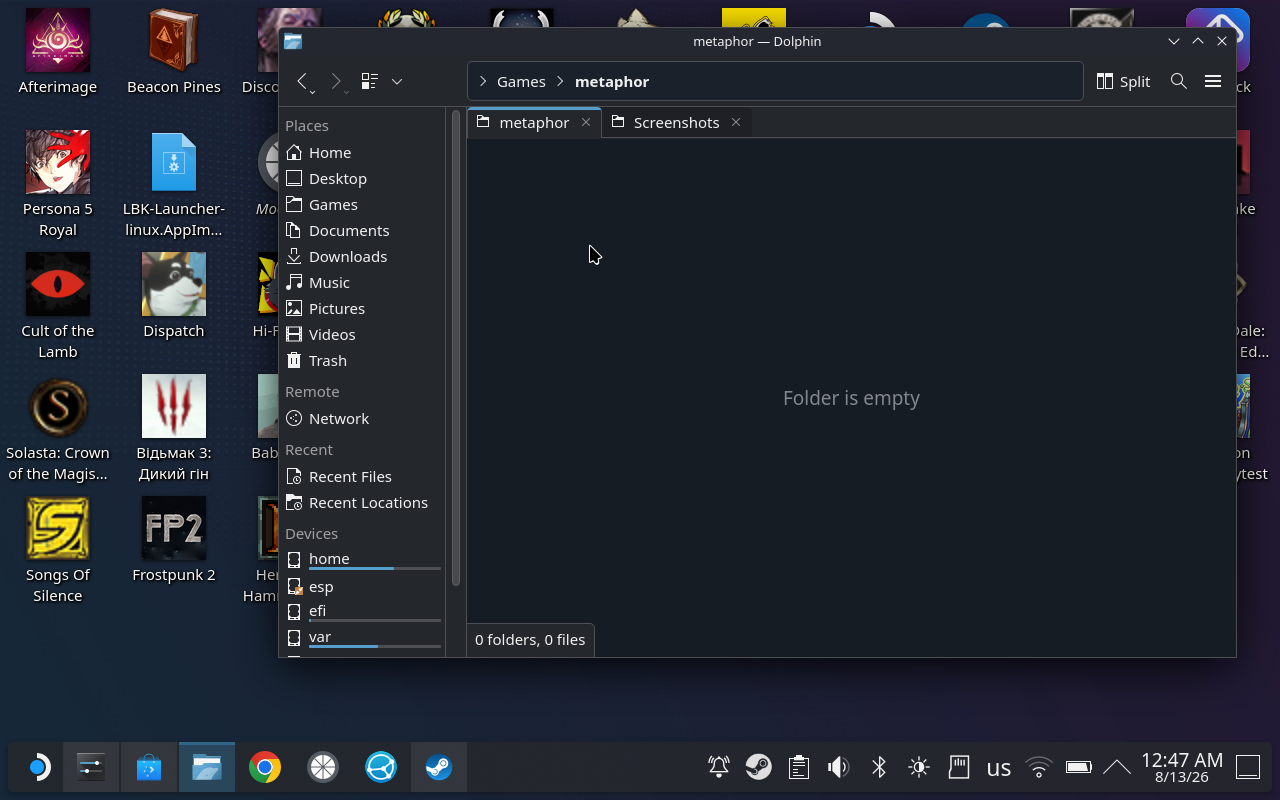Close the metaphor tab

click(x=586, y=122)
